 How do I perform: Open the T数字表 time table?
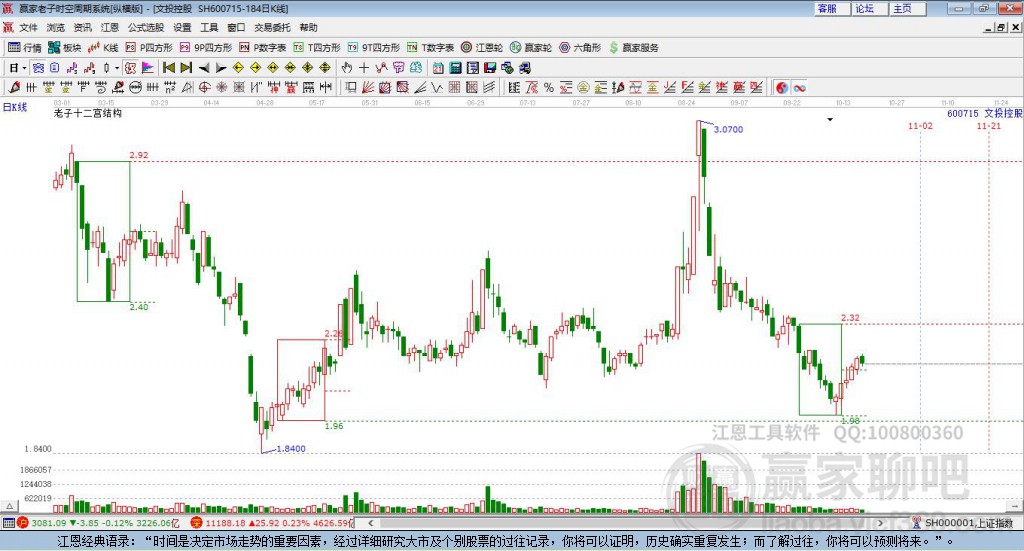pyautogui.click(x=430, y=48)
